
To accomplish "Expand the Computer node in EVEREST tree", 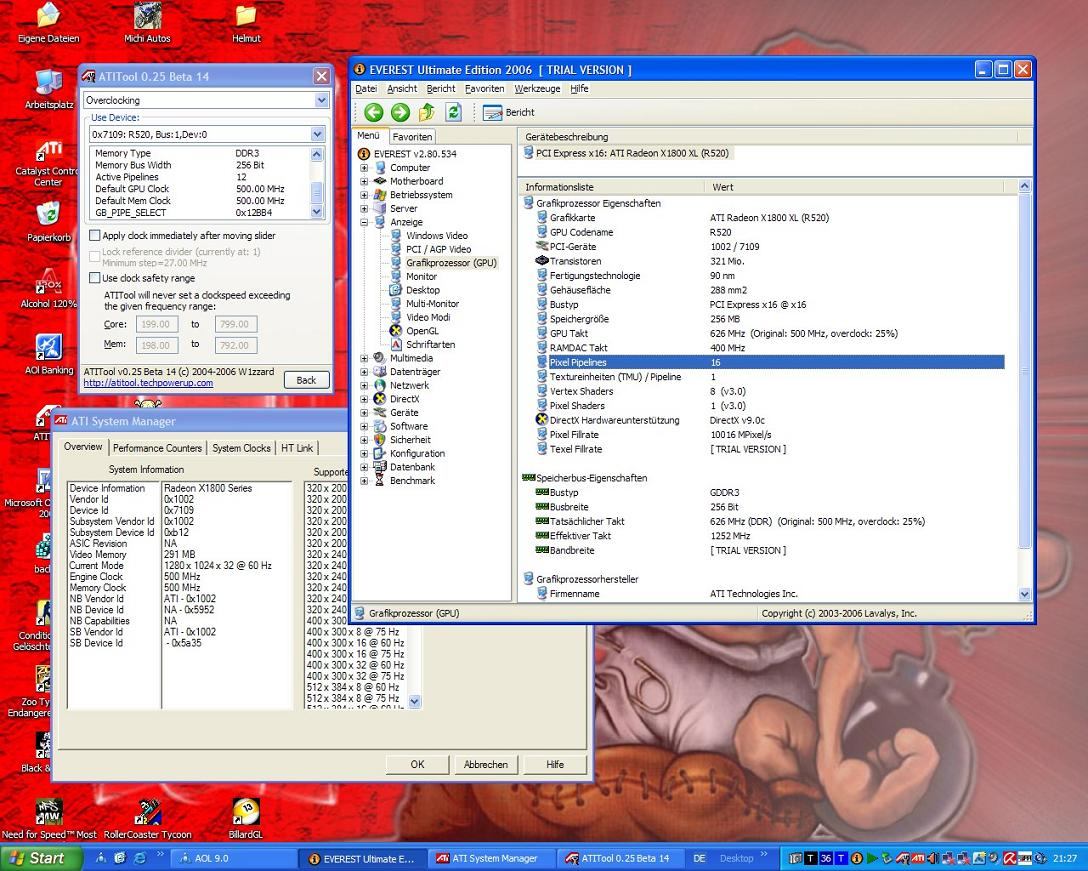I will point(364,168).
